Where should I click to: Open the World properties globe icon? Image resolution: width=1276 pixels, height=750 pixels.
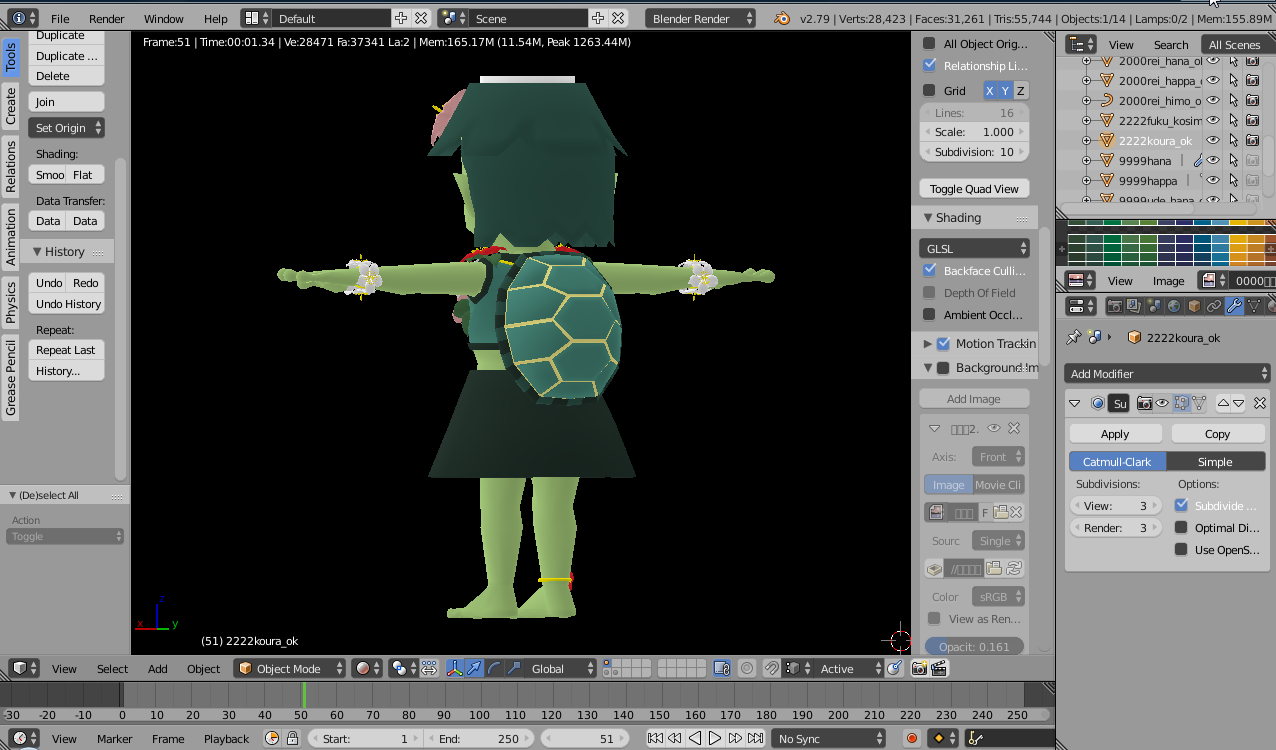(x=1174, y=306)
